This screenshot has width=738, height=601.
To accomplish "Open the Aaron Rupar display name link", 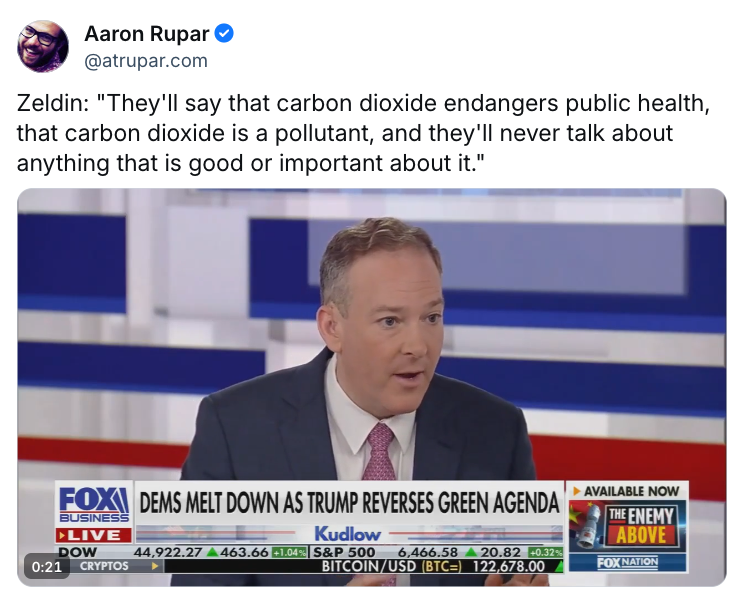I will [x=147, y=34].
